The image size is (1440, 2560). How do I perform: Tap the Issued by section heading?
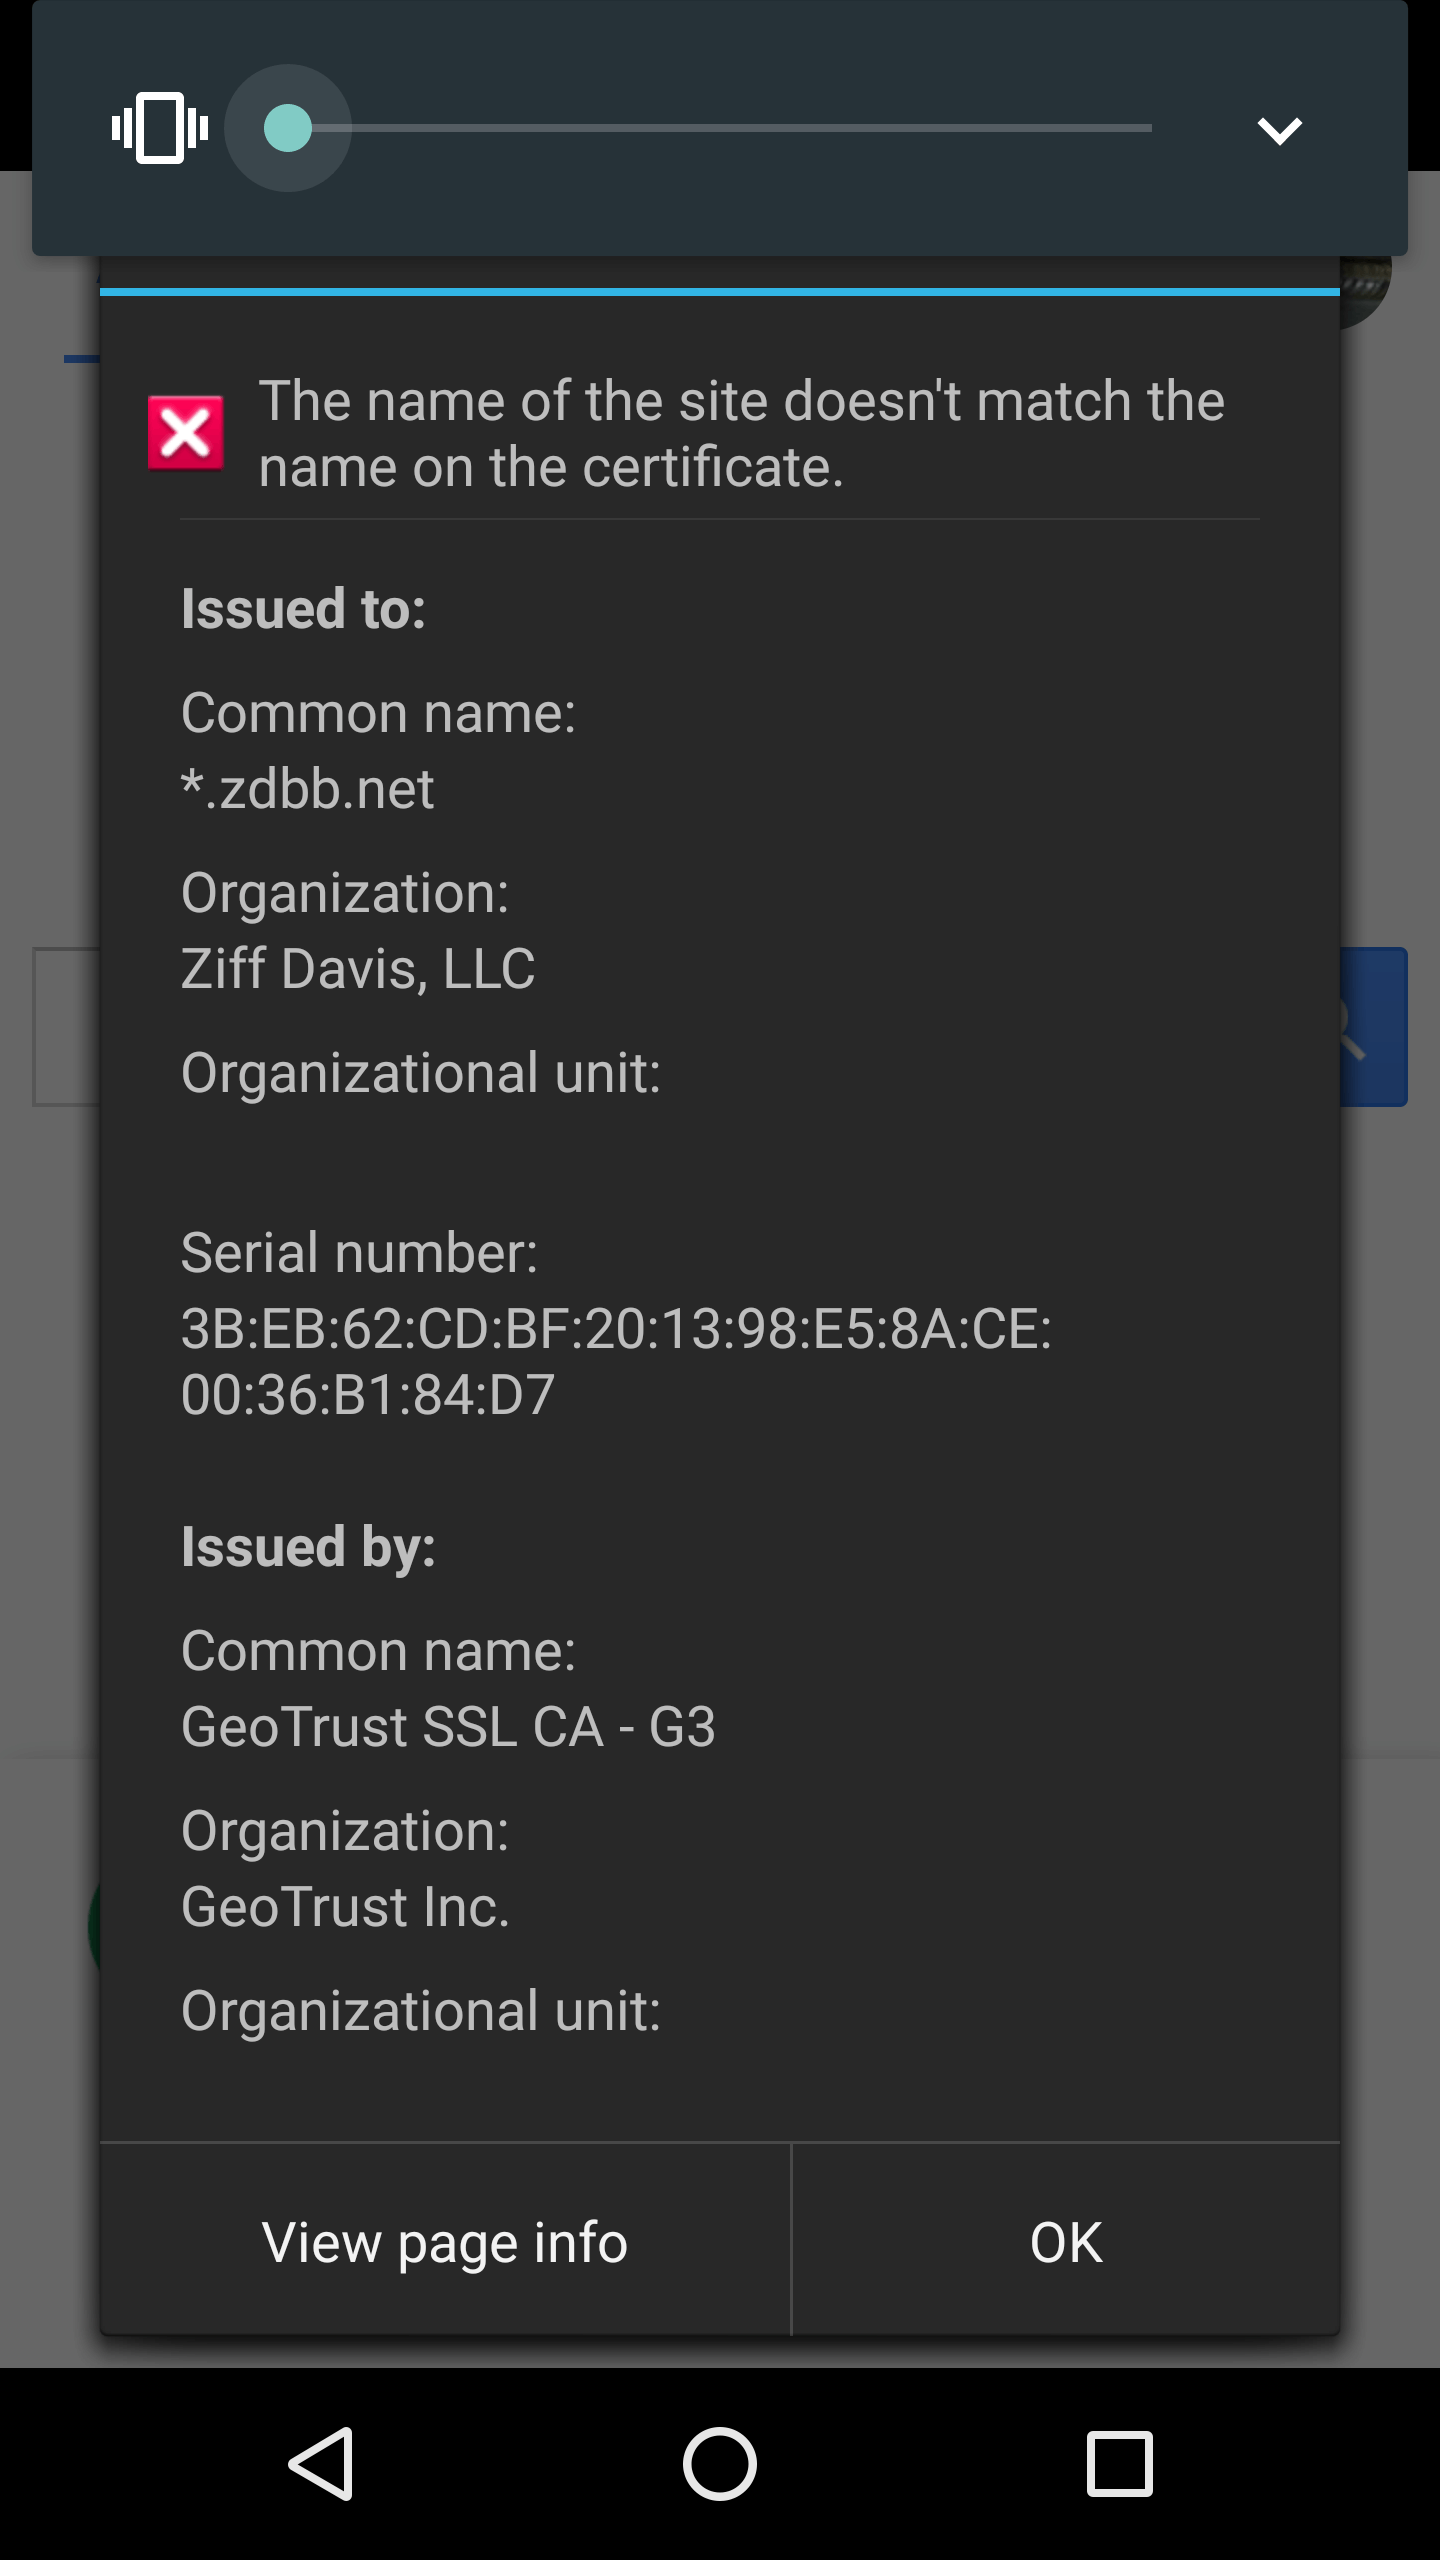pos(308,1547)
